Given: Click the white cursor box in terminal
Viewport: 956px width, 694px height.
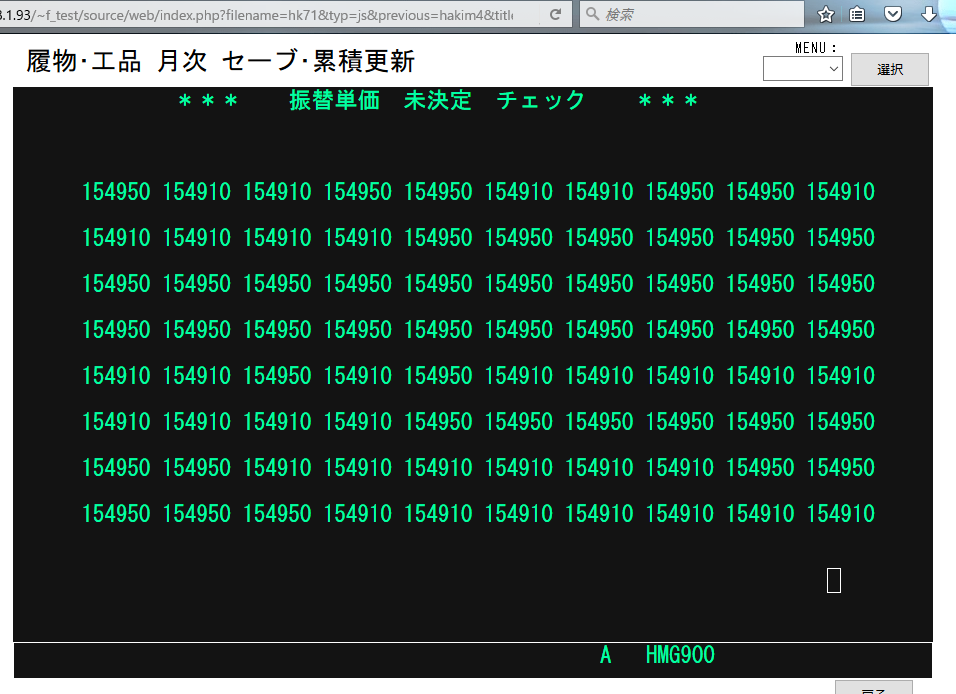Looking at the screenshot, I should pyautogui.click(x=834, y=580).
